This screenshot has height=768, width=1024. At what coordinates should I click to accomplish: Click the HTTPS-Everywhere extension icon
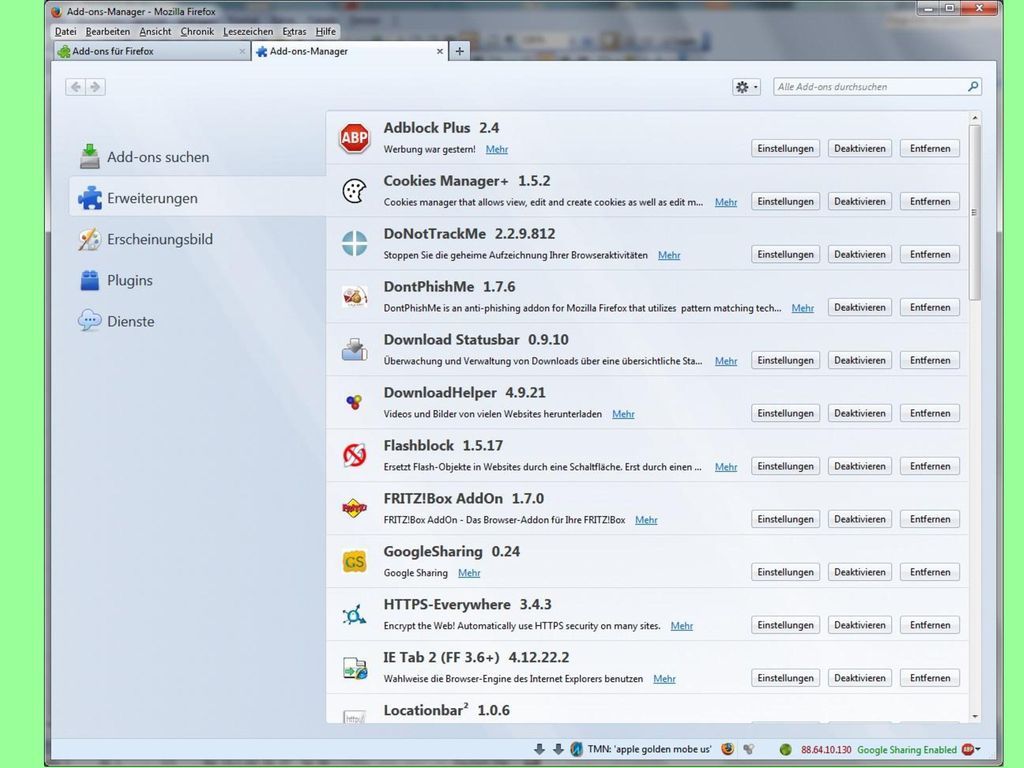coord(354,615)
